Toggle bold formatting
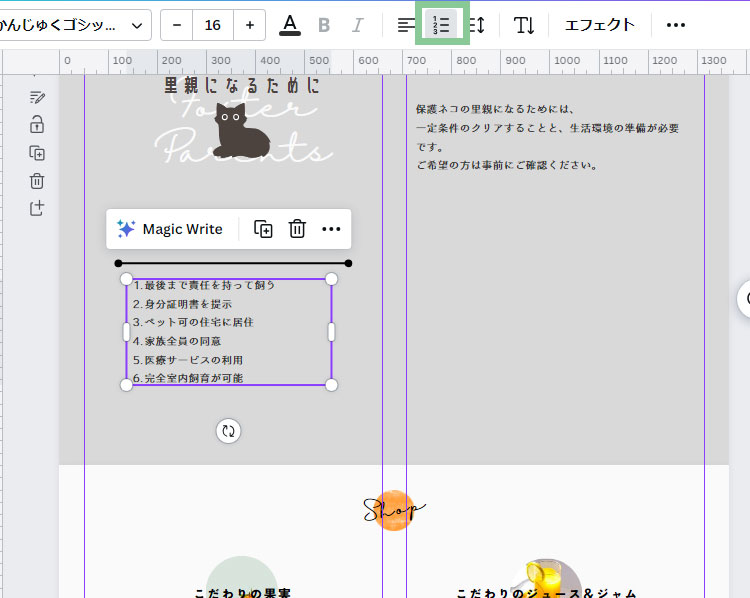Screen dimensions: 750x598 click(324, 25)
